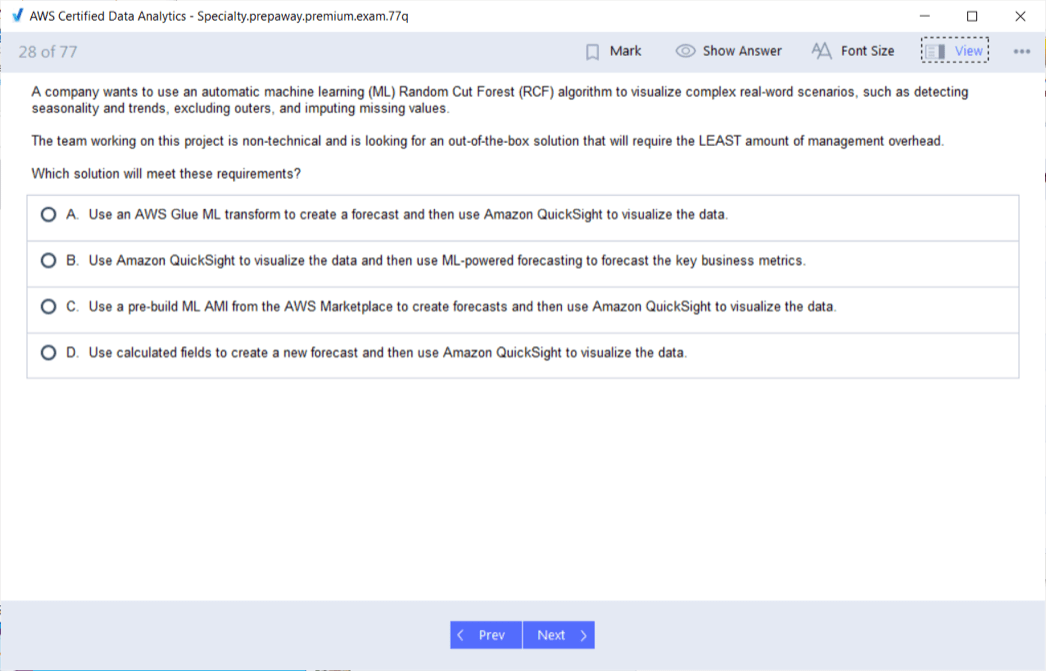Click the View label in toolbar

969,51
